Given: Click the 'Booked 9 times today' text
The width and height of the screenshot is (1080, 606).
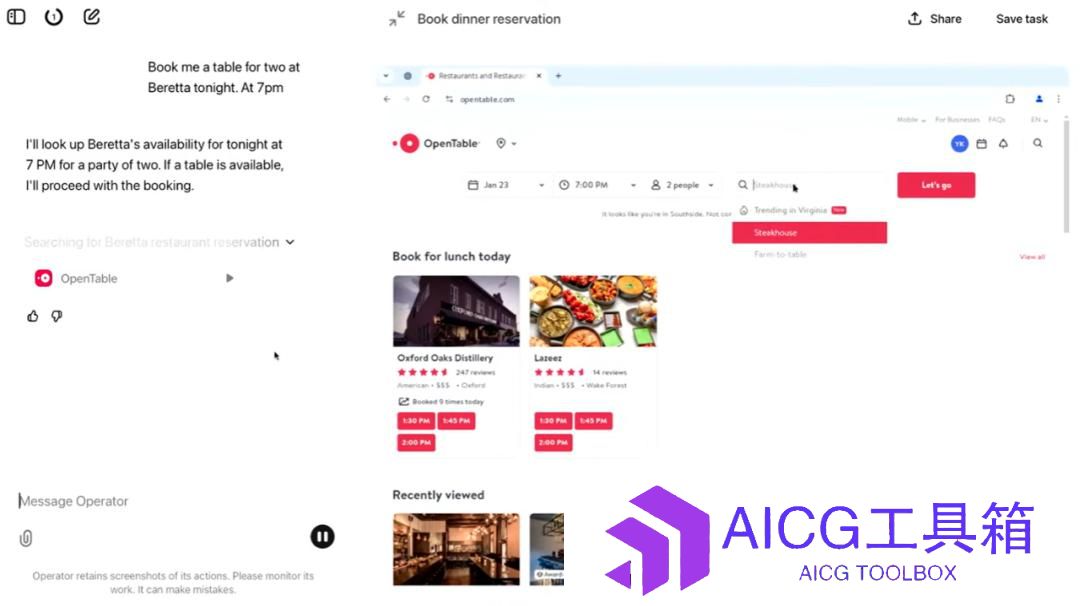Looking at the screenshot, I should [448, 401].
